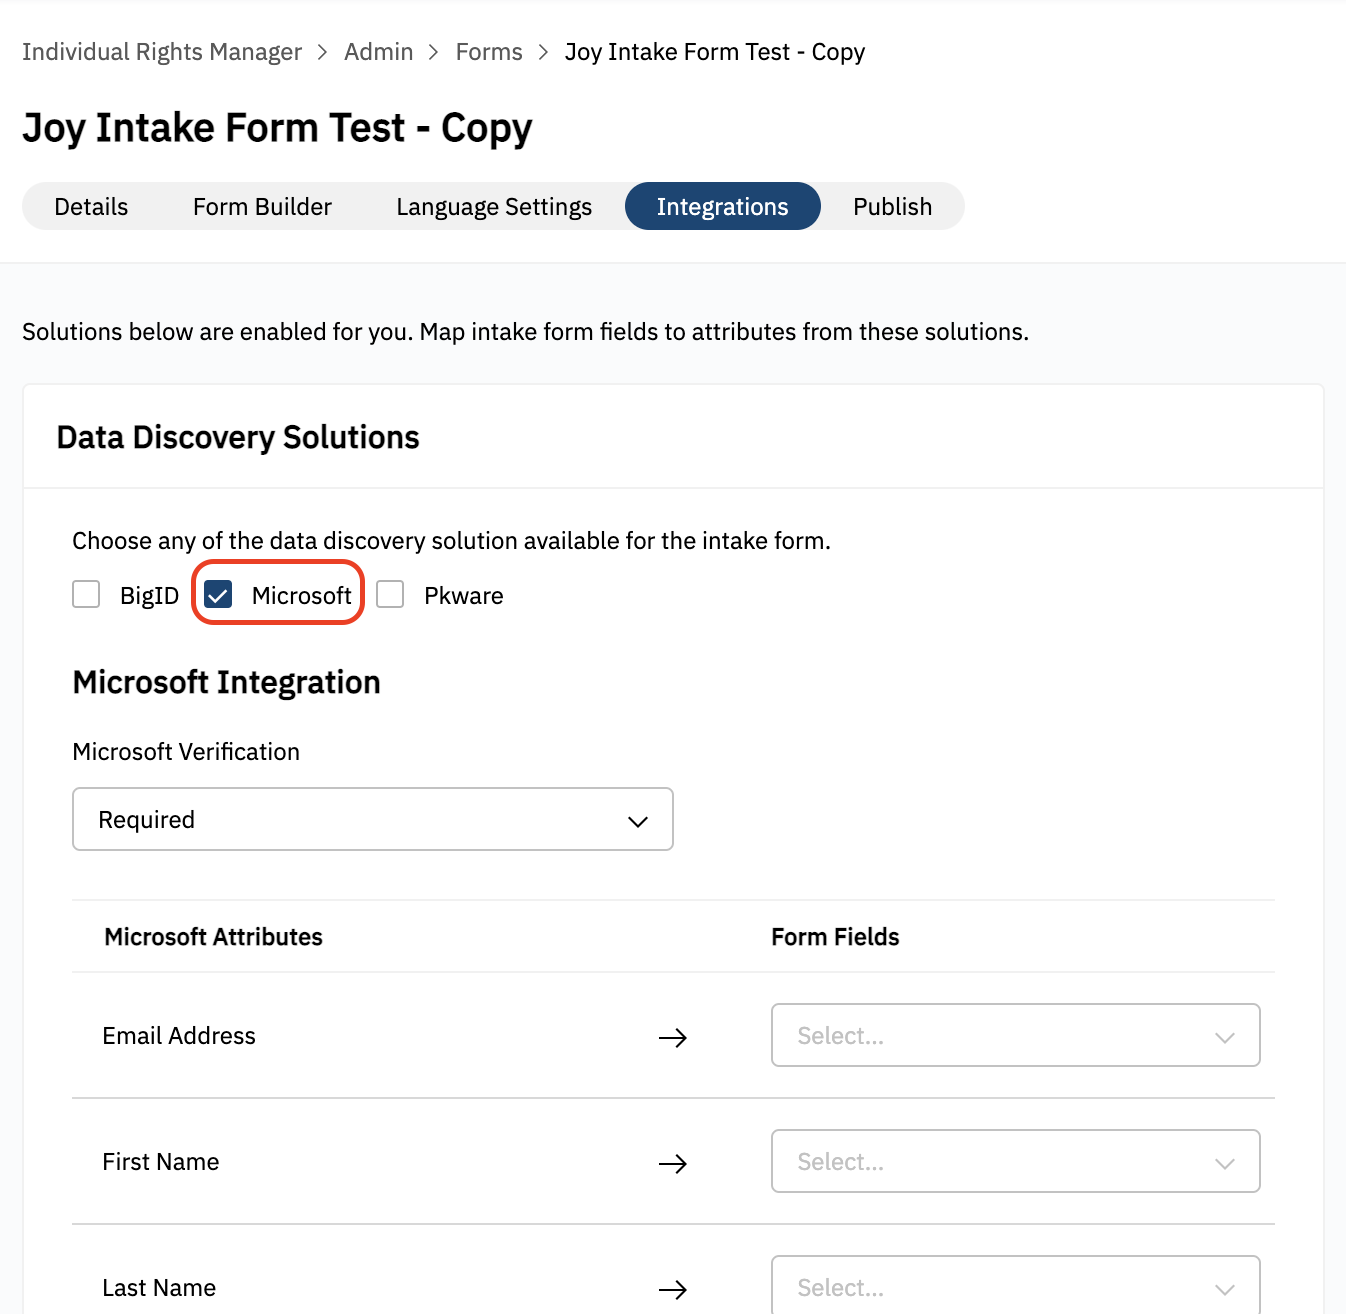The height and width of the screenshot is (1314, 1346).
Task: Click the Microsoft Integration heading
Action: (x=227, y=682)
